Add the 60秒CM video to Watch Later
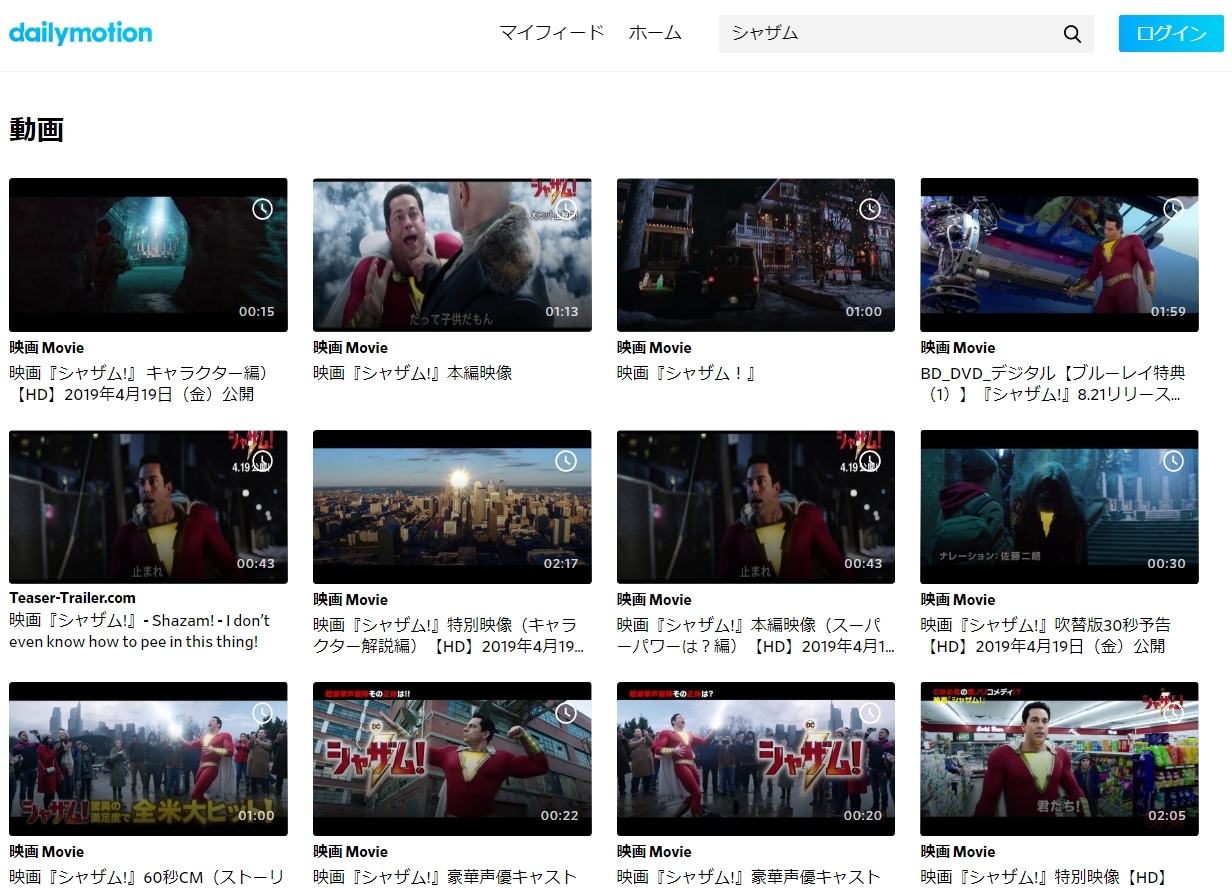 (262, 713)
